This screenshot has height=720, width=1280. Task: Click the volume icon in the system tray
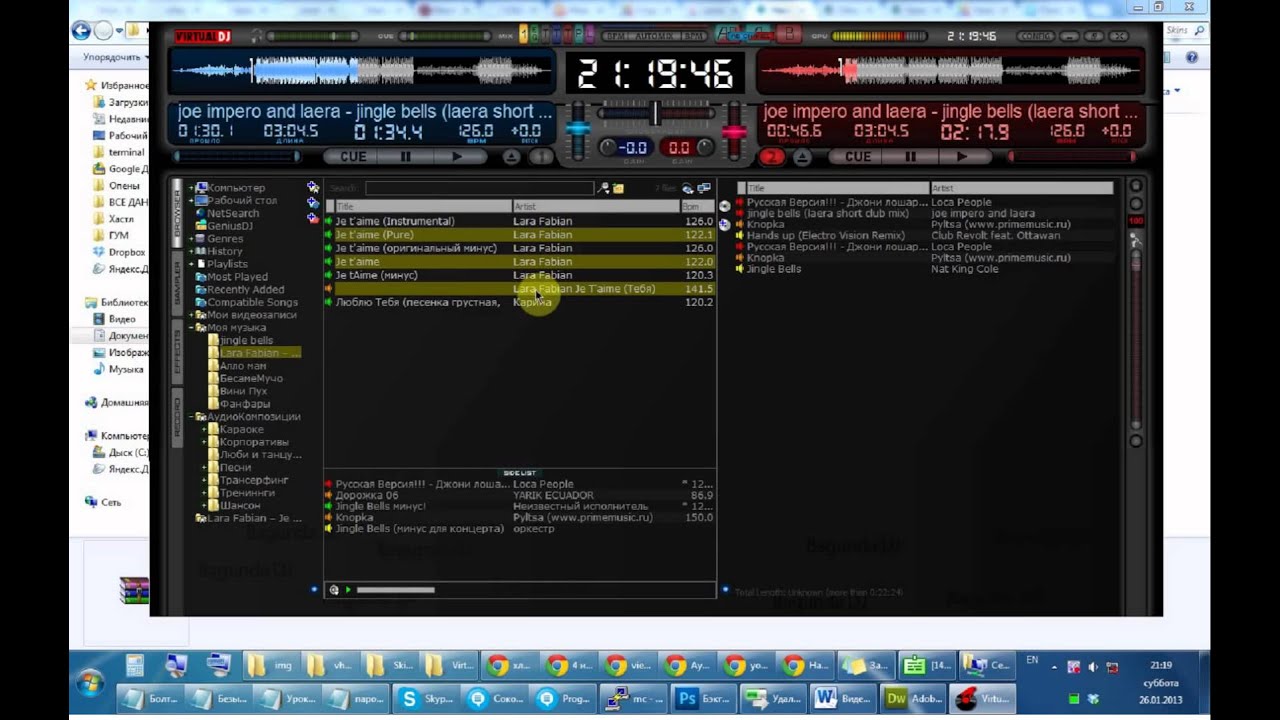tap(1092, 667)
